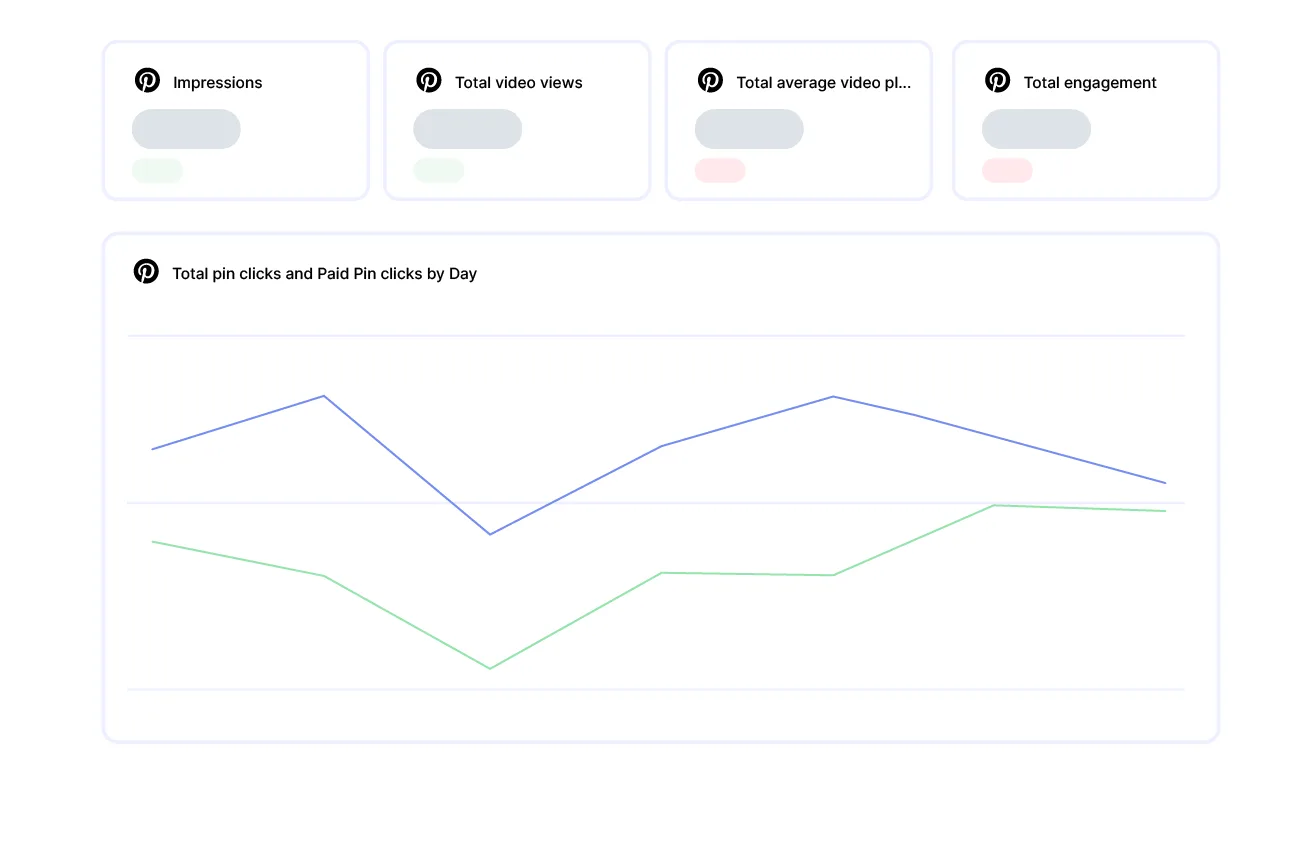Click the green line in the pin clicks chart

662,573
